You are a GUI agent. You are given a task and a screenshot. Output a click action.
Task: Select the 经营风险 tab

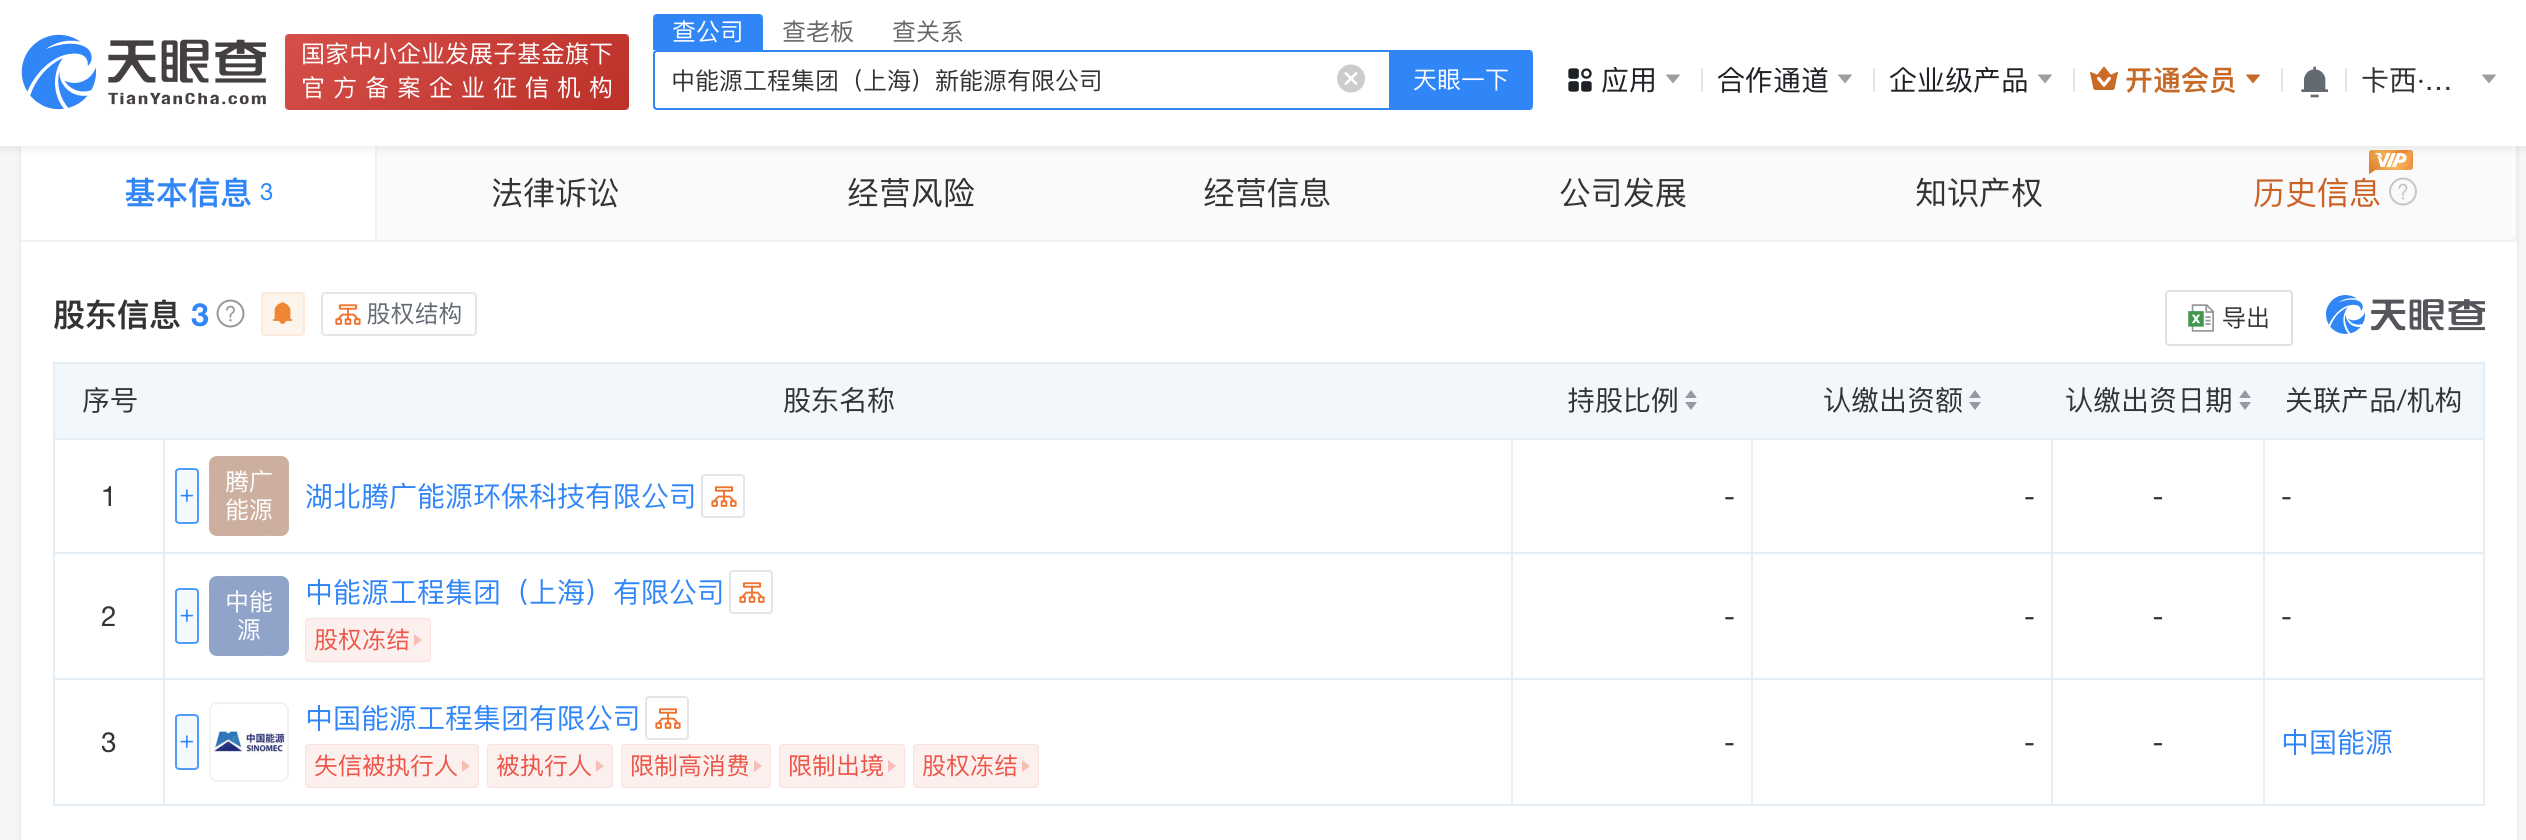click(911, 192)
